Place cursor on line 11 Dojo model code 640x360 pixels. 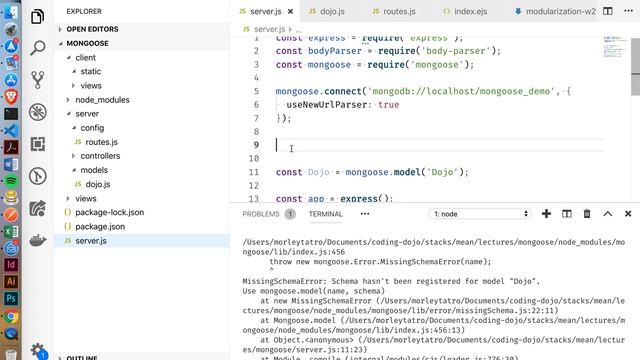pos(372,172)
